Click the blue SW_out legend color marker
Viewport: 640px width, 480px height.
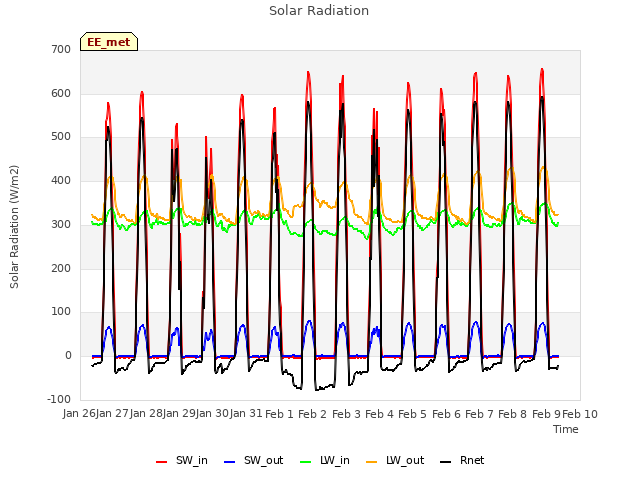click(x=230, y=462)
